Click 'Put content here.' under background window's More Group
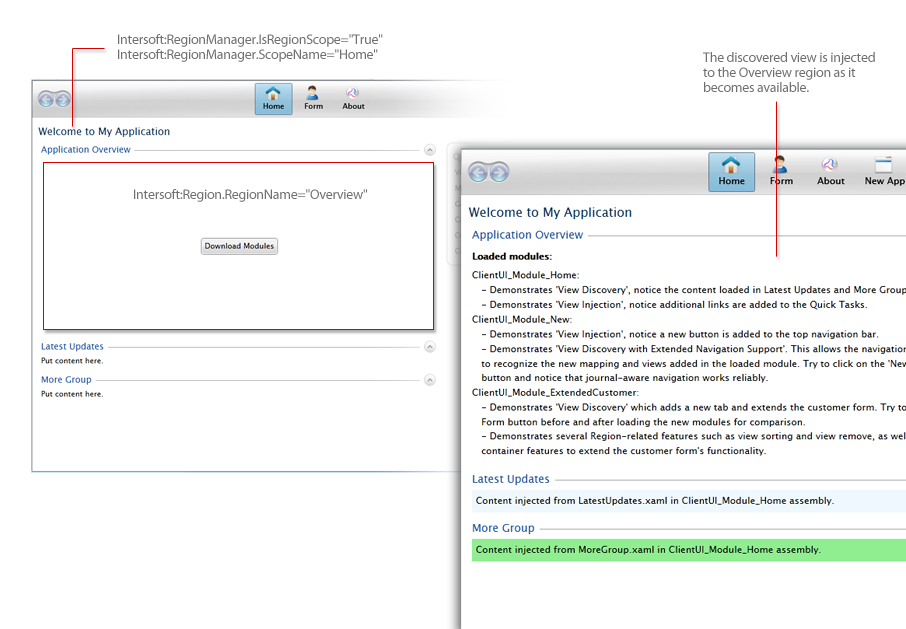This screenshot has width=906, height=629. point(72,394)
